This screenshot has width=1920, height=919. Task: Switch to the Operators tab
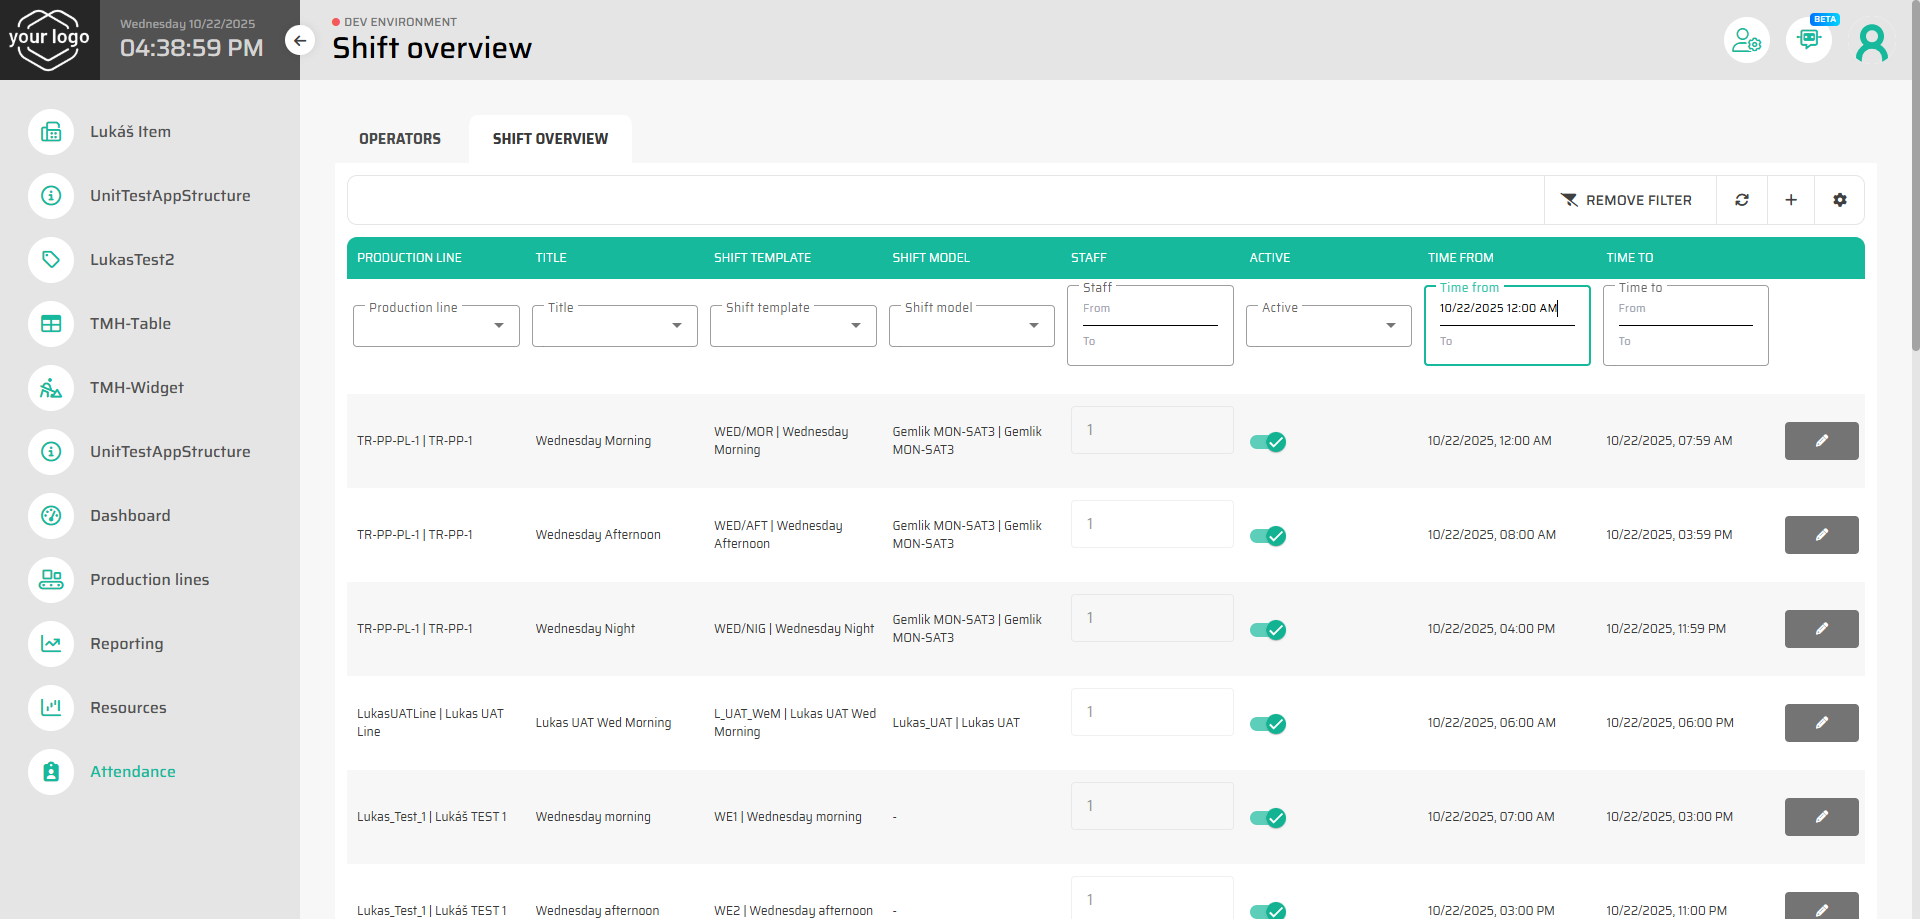point(400,139)
